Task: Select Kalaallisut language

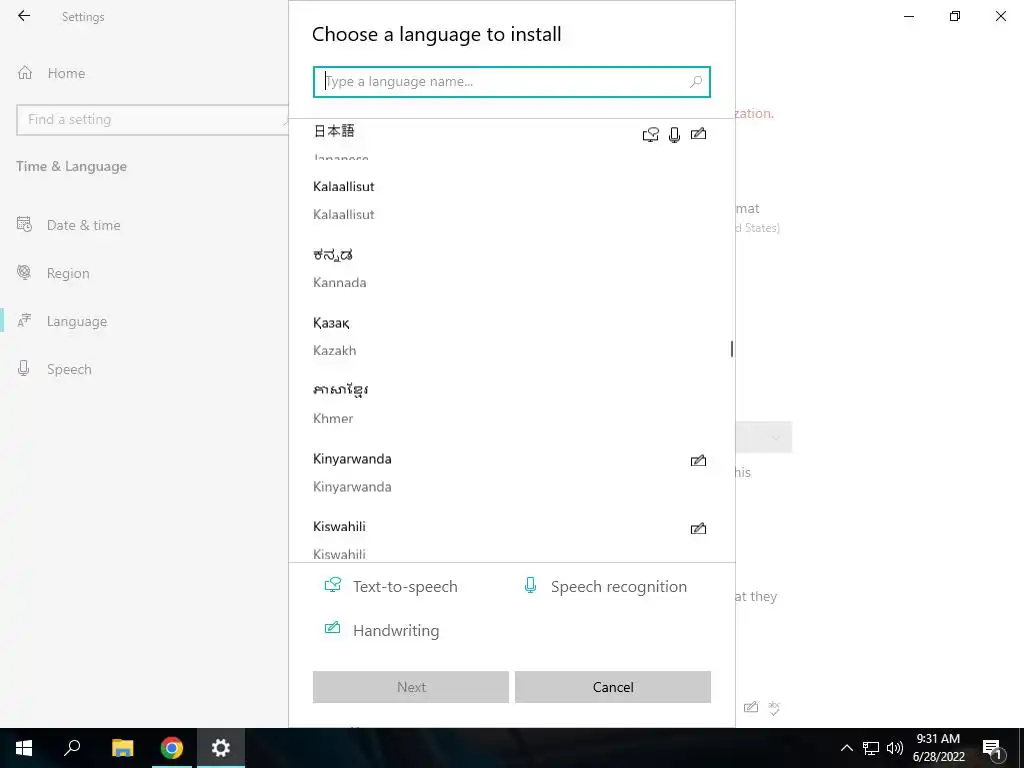Action: pos(511,200)
